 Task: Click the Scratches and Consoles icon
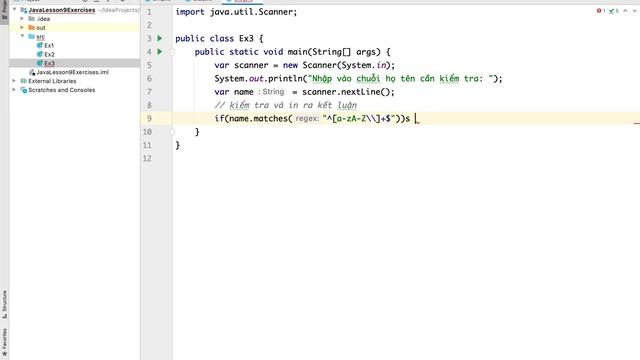point(24,90)
